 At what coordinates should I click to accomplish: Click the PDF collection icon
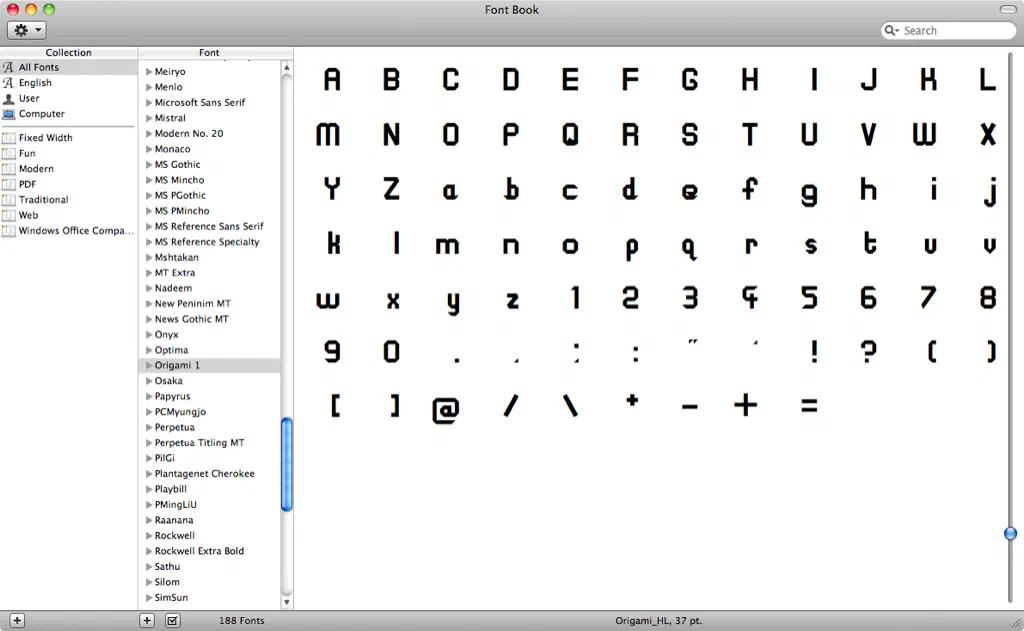(9, 184)
